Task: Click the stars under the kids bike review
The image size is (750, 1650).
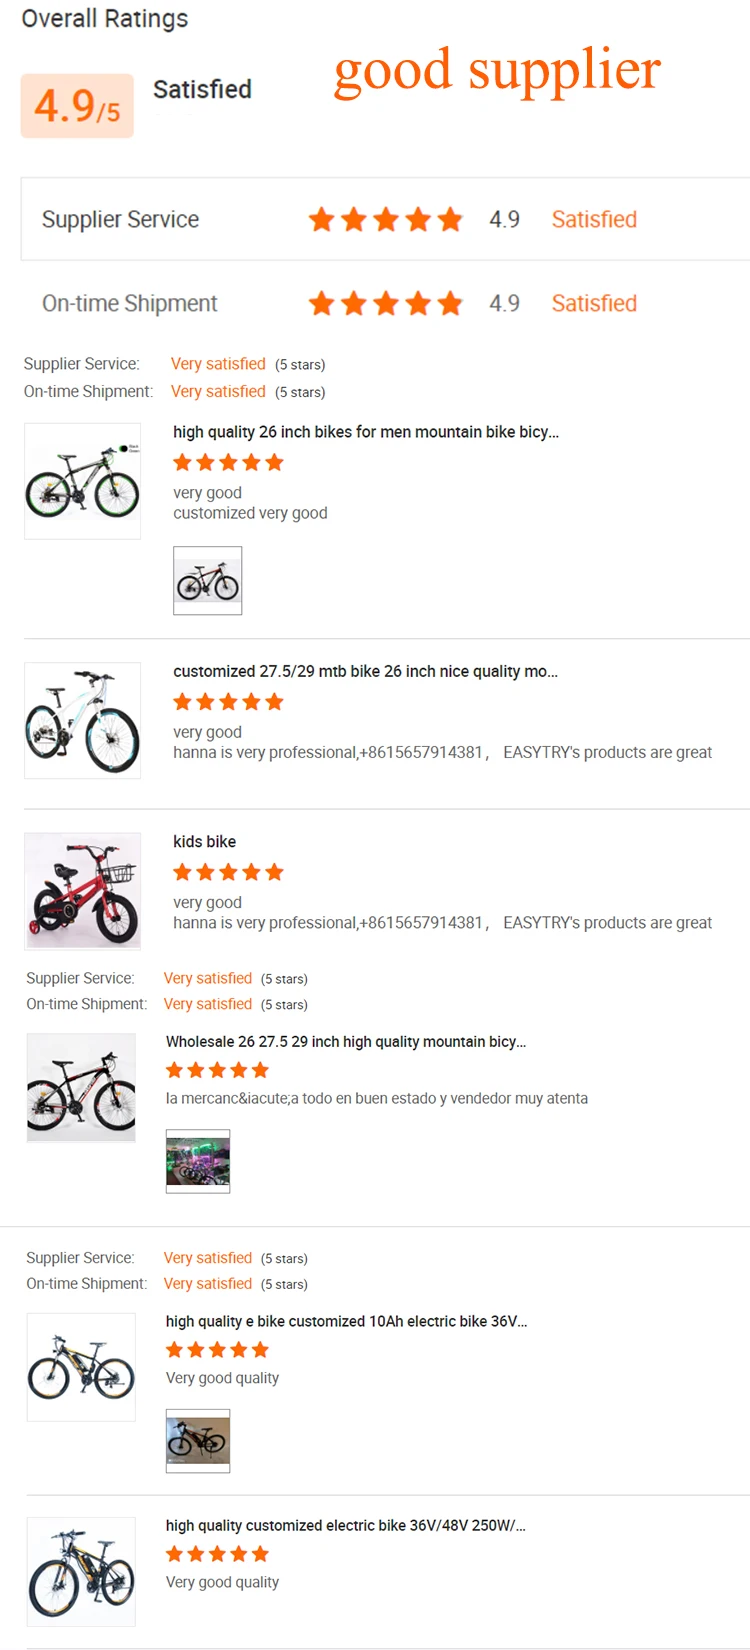Action: click(x=228, y=872)
